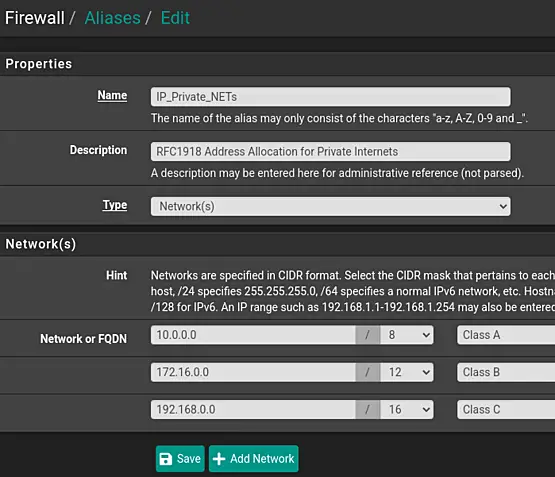Click the Firewall breadcrumb text
Screen dimensions: 555x477
(x=35, y=18)
